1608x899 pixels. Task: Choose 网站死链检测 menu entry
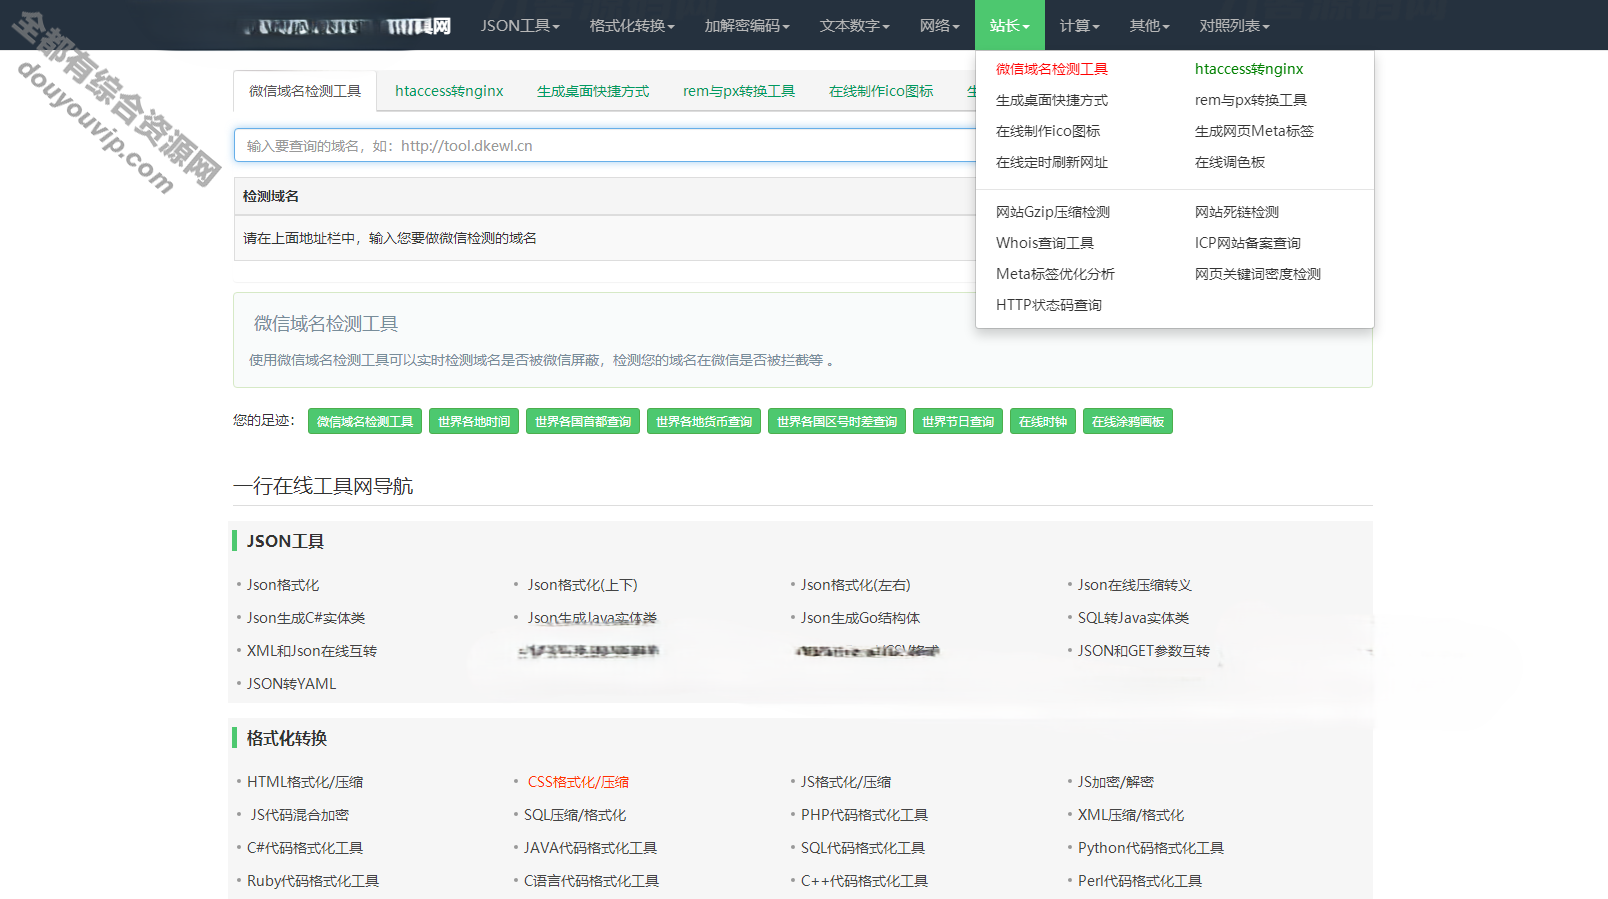(1237, 212)
